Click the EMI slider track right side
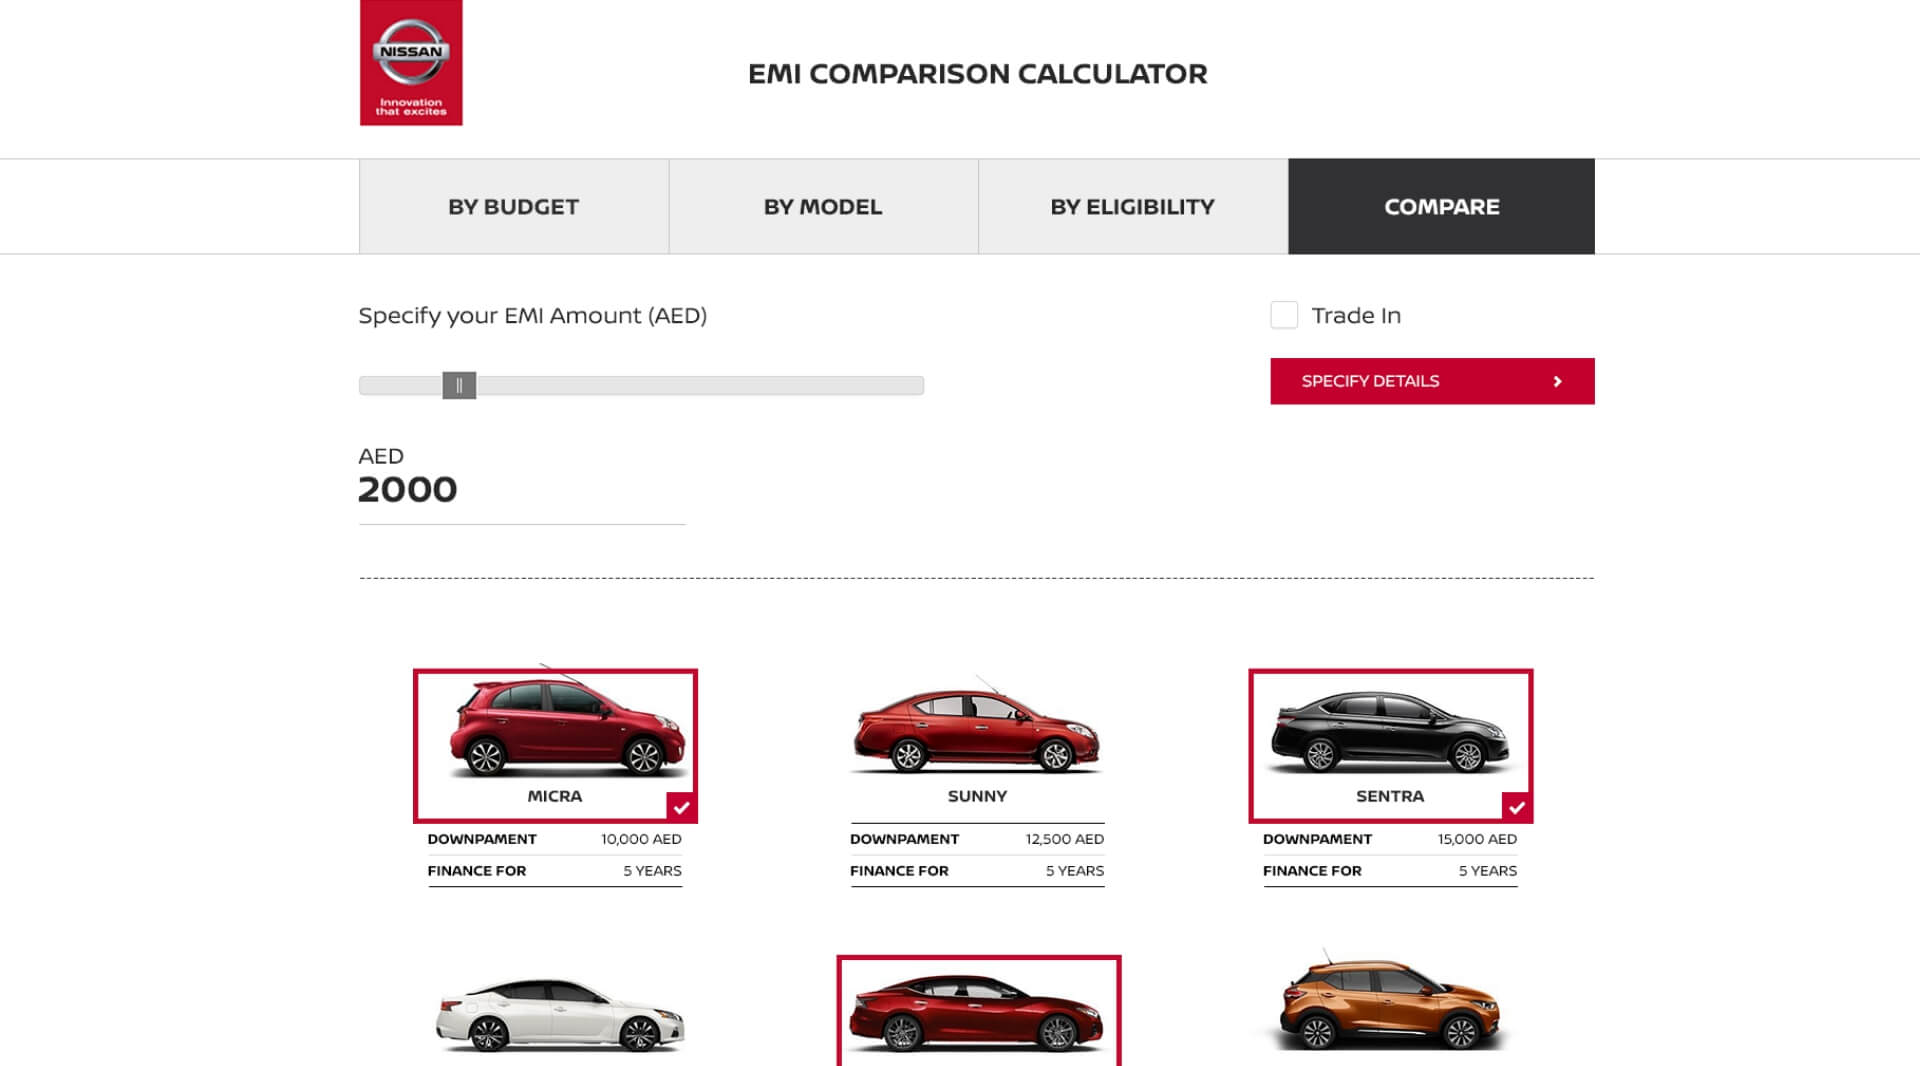Screen dimensions: 1920x1066 700,385
